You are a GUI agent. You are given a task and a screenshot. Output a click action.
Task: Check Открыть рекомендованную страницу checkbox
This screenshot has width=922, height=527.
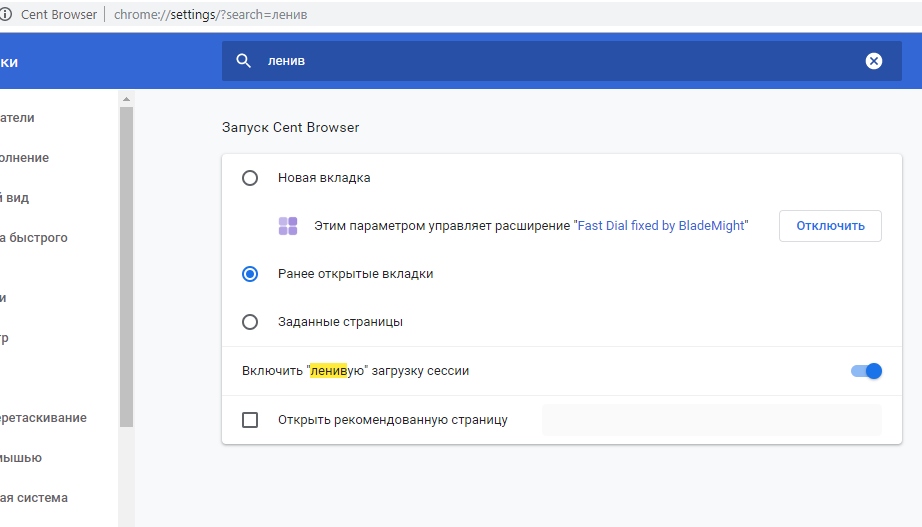point(250,420)
